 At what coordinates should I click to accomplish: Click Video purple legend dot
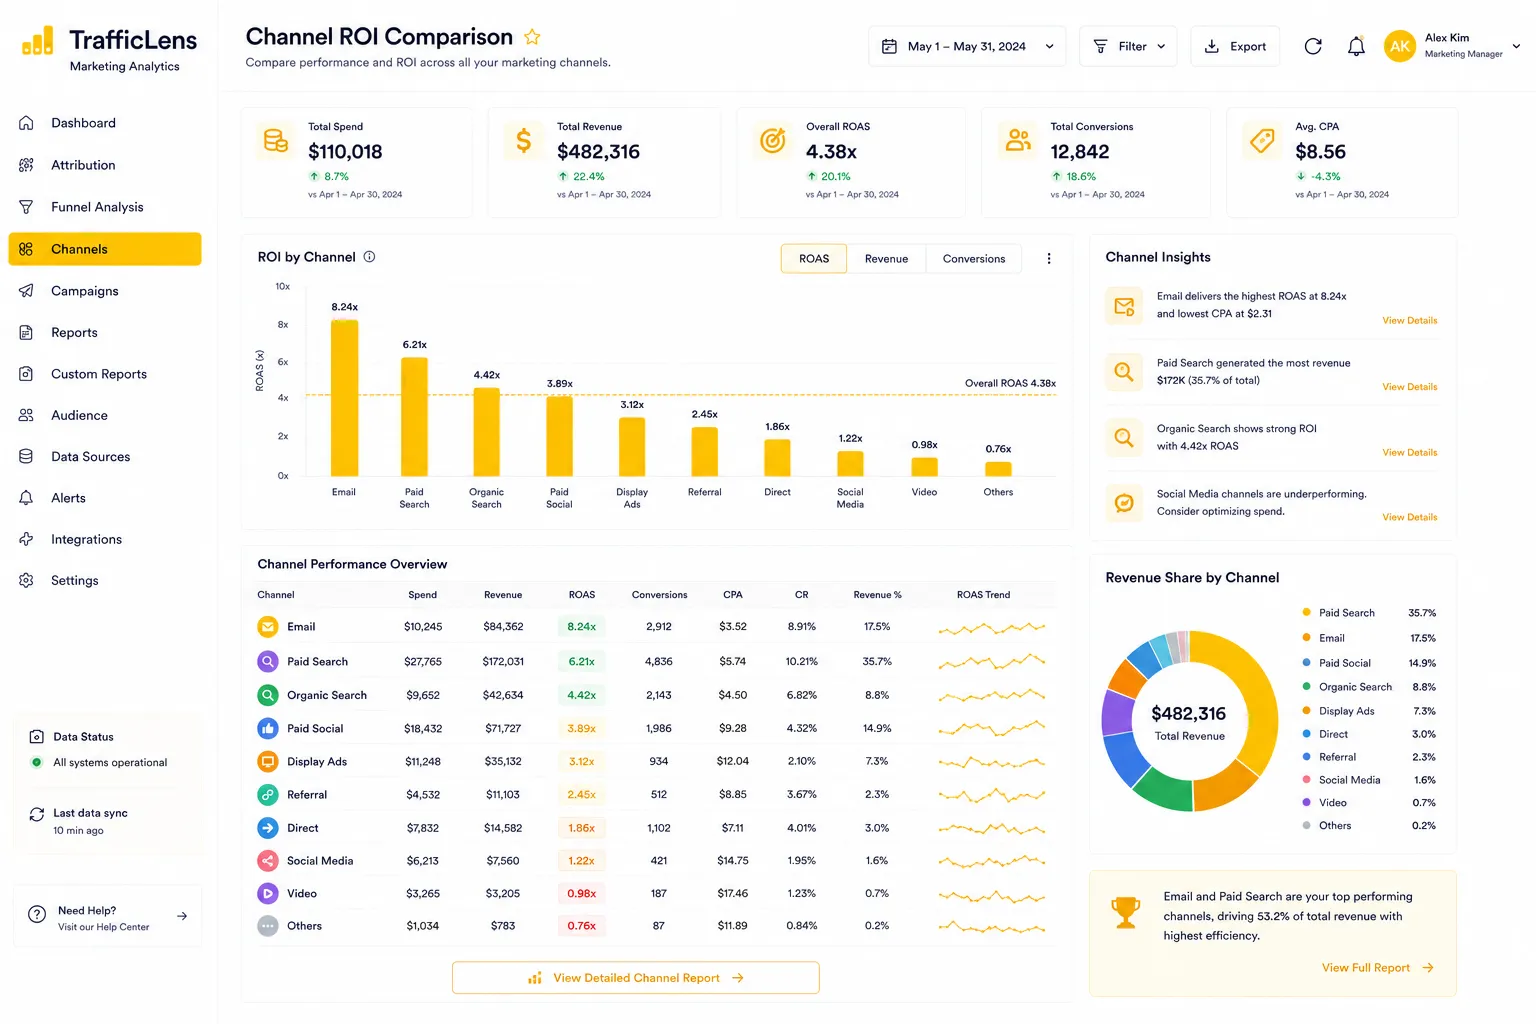[x=1307, y=802]
